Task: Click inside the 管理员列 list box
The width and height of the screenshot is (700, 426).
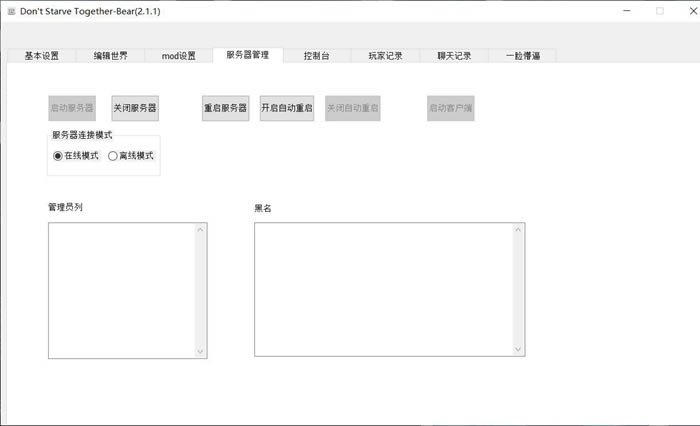Action: [121, 290]
